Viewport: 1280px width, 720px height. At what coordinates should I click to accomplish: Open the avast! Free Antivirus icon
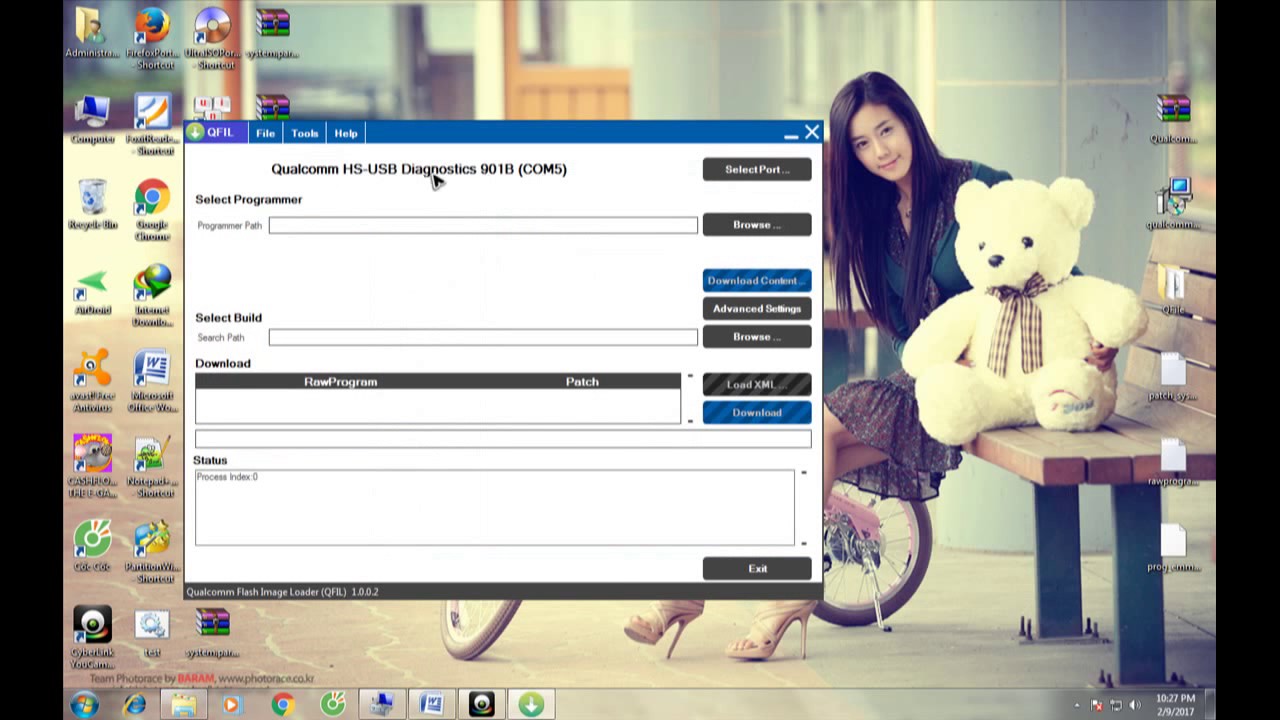tap(92, 381)
